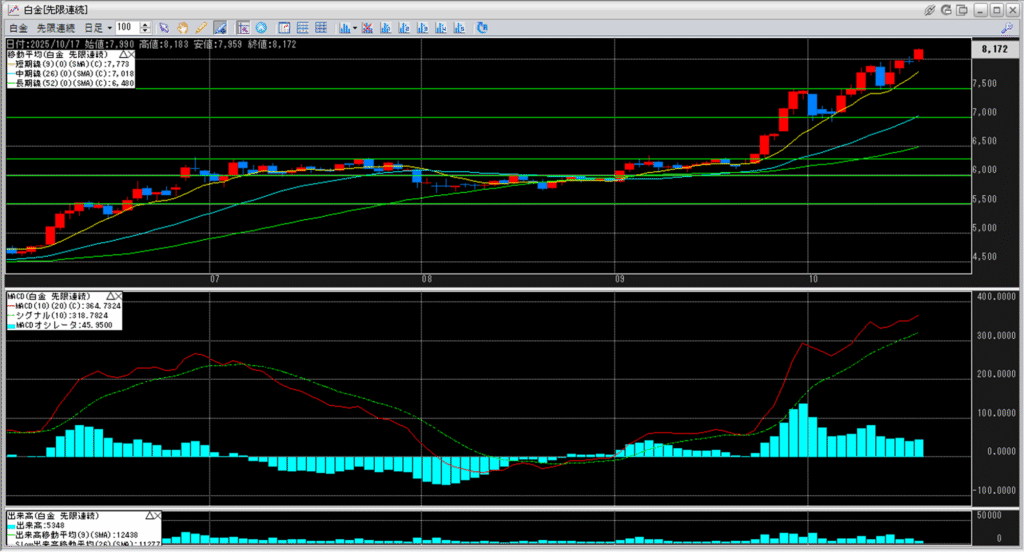Increase the bar count spinner from 100
Viewport: 1024px width, 552px height.
point(146,24)
